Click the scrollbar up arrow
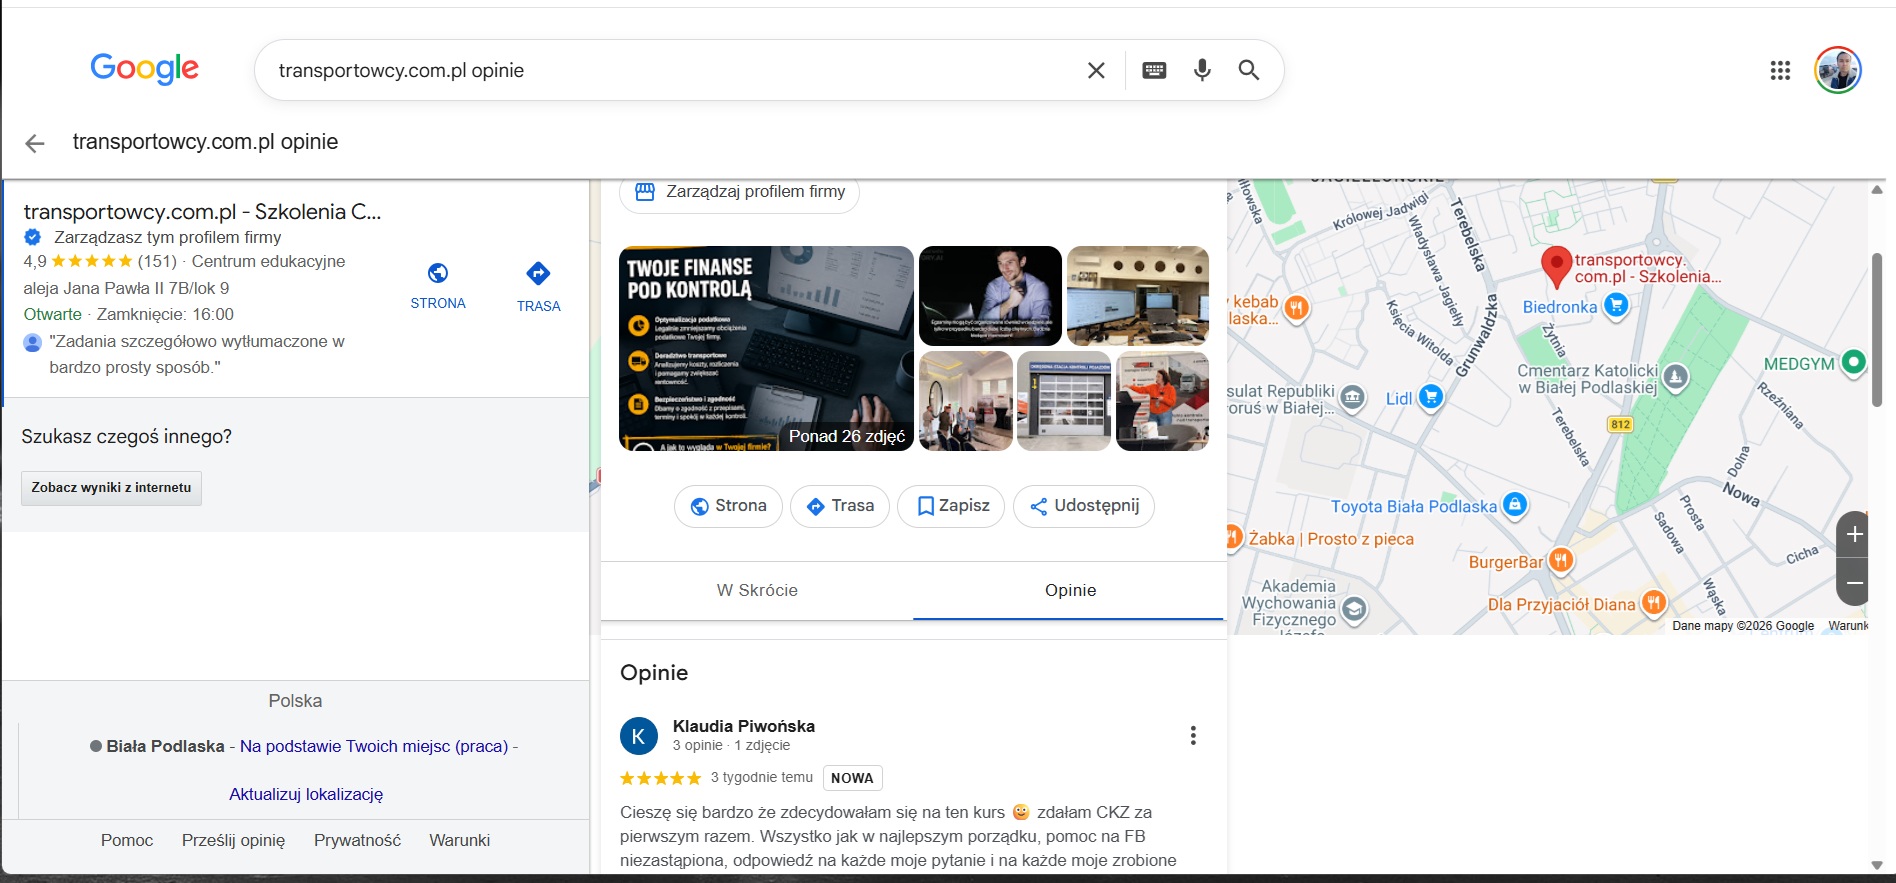This screenshot has height=883, width=1896. pyautogui.click(x=1877, y=189)
